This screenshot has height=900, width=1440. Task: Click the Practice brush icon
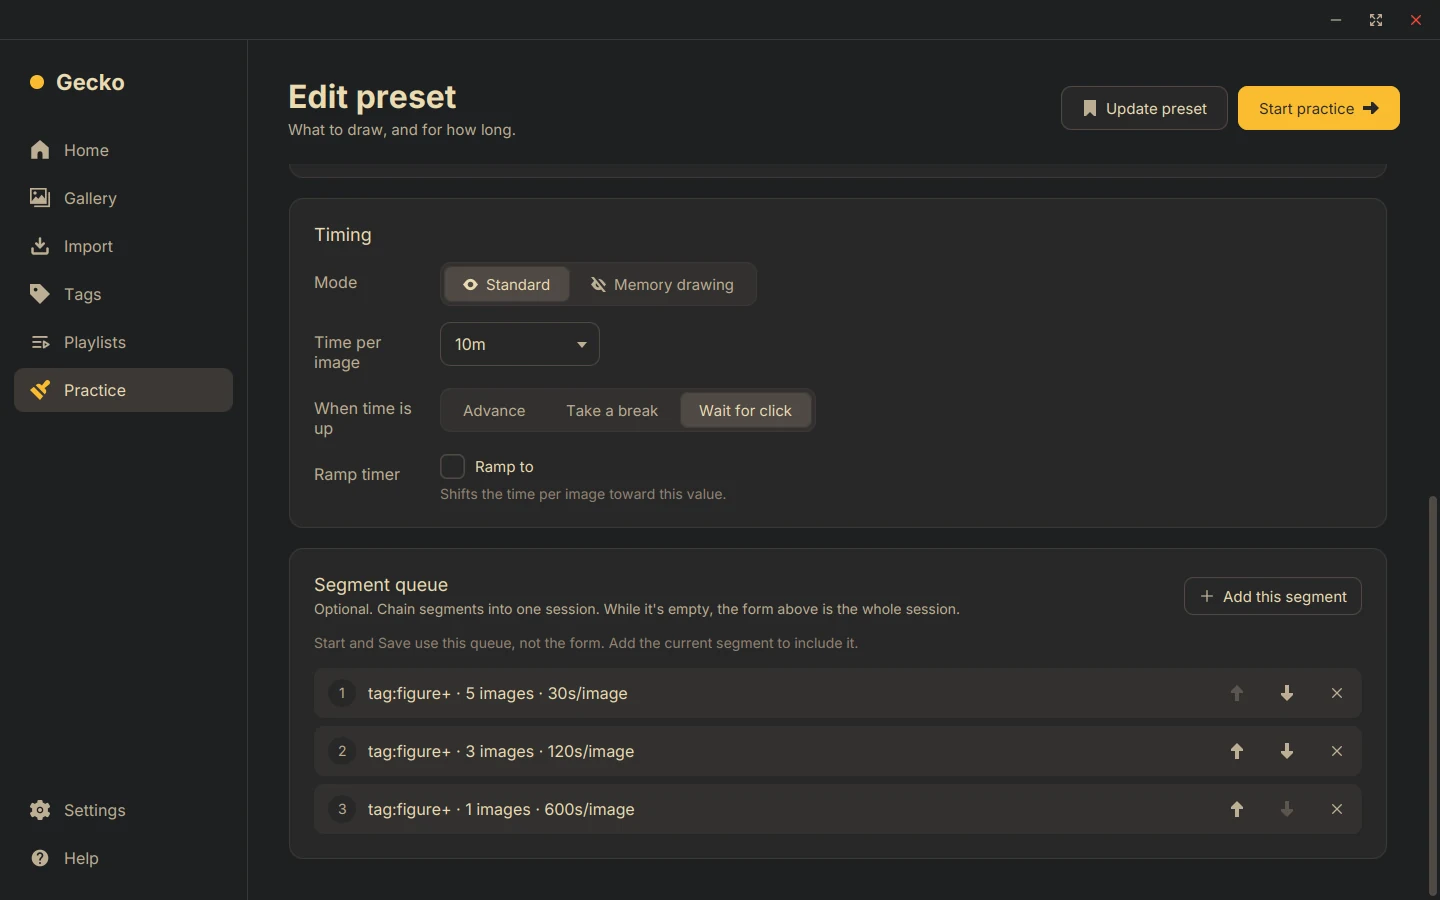pyautogui.click(x=40, y=390)
